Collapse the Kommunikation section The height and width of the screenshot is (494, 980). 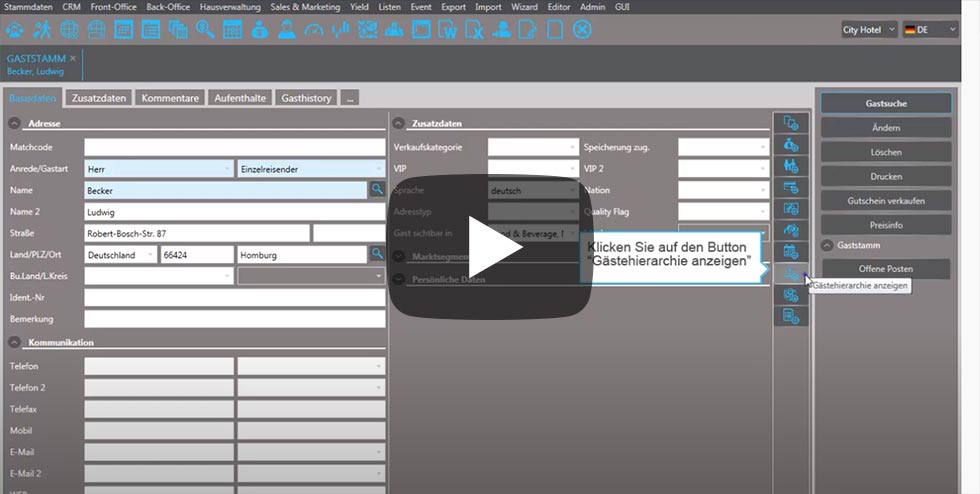(14, 343)
